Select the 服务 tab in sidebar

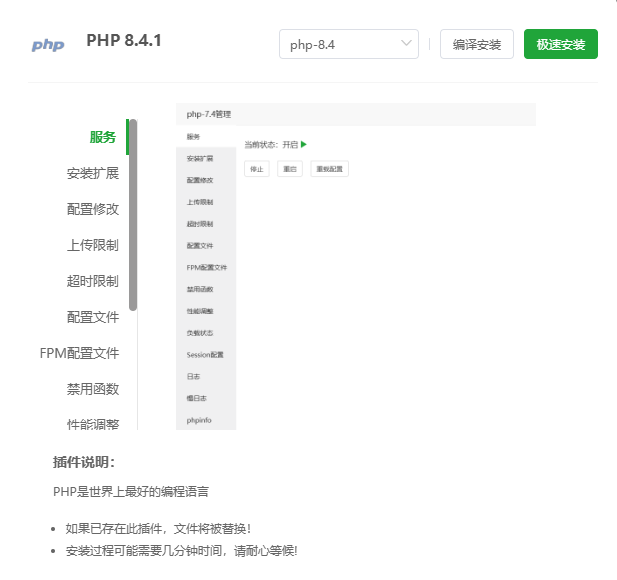[x=103, y=137]
